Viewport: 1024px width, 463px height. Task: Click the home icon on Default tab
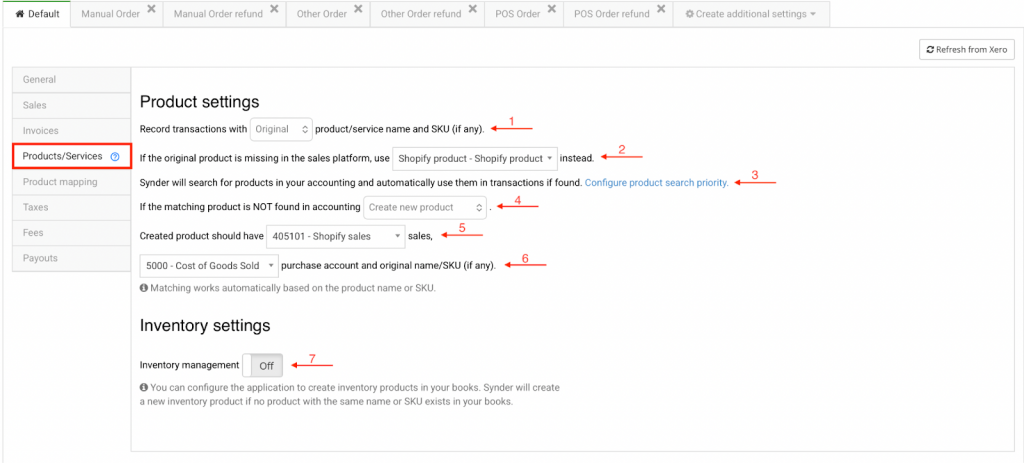pyautogui.click(x=20, y=14)
